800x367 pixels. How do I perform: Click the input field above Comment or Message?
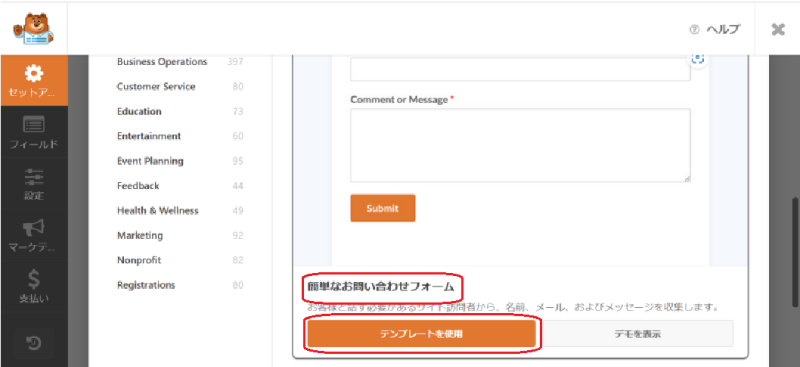(x=520, y=69)
